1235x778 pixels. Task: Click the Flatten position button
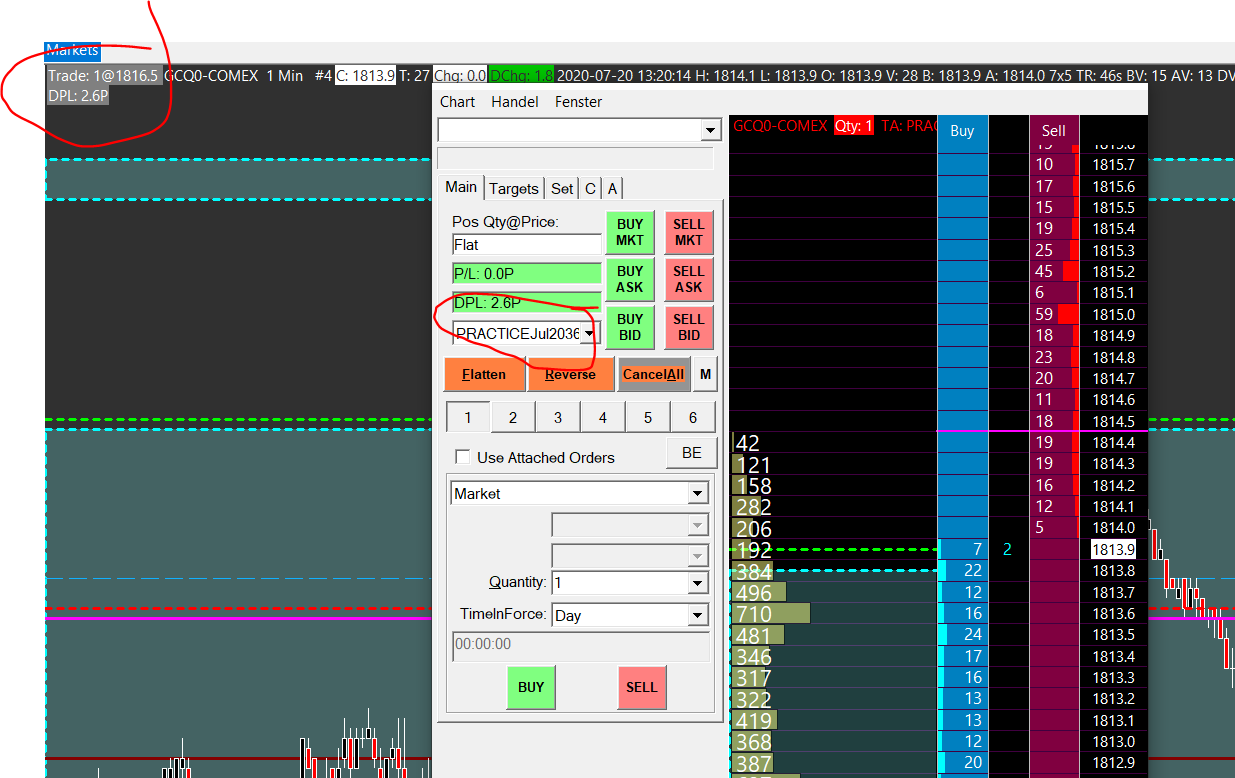pos(483,375)
